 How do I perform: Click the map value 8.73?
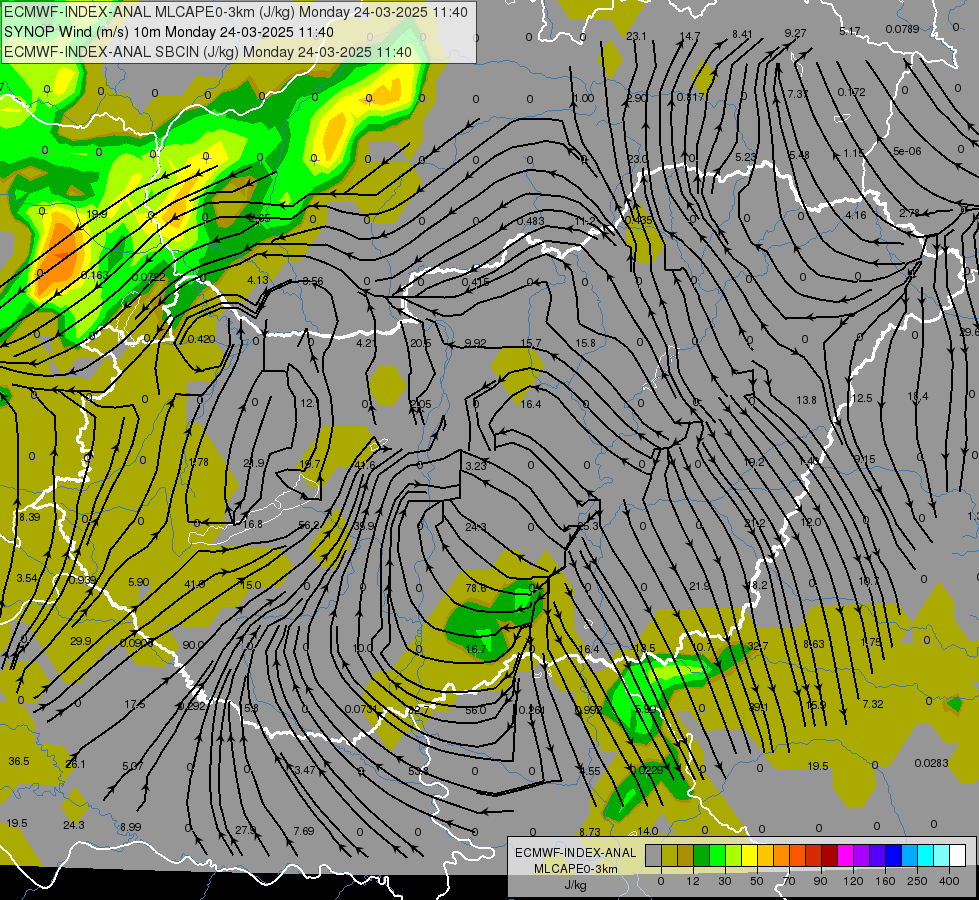coord(590,831)
